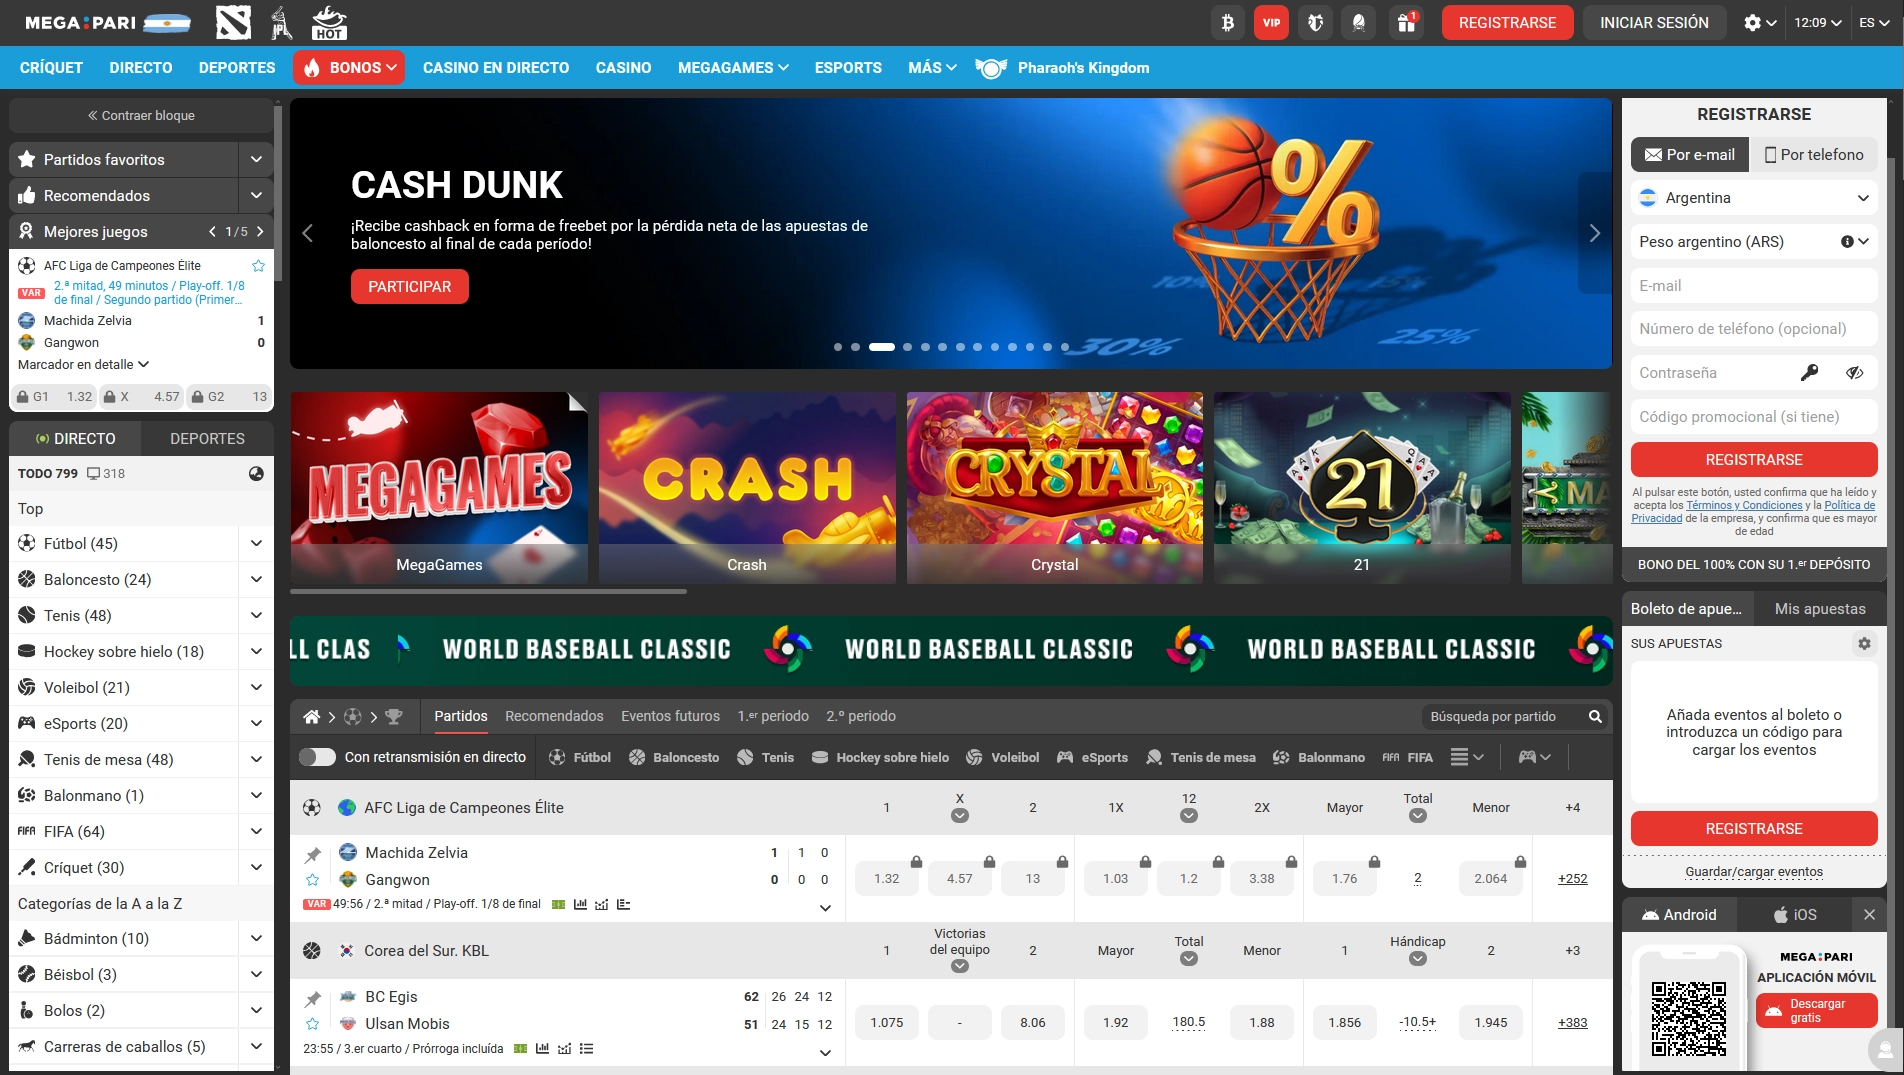Click search magnifier in match search
This screenshot has height=1075, width=1904.
coord(1595,716)
